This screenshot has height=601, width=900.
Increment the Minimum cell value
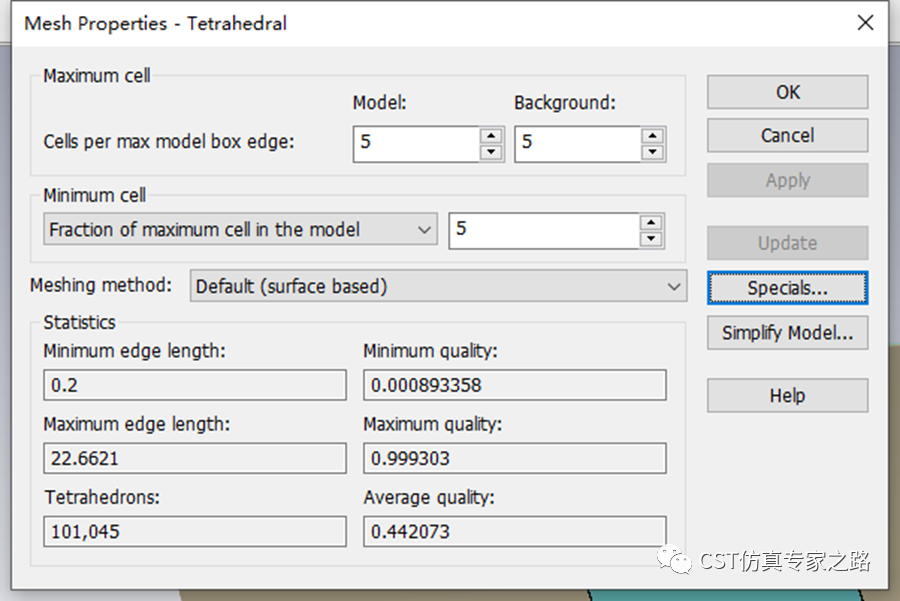653,222
